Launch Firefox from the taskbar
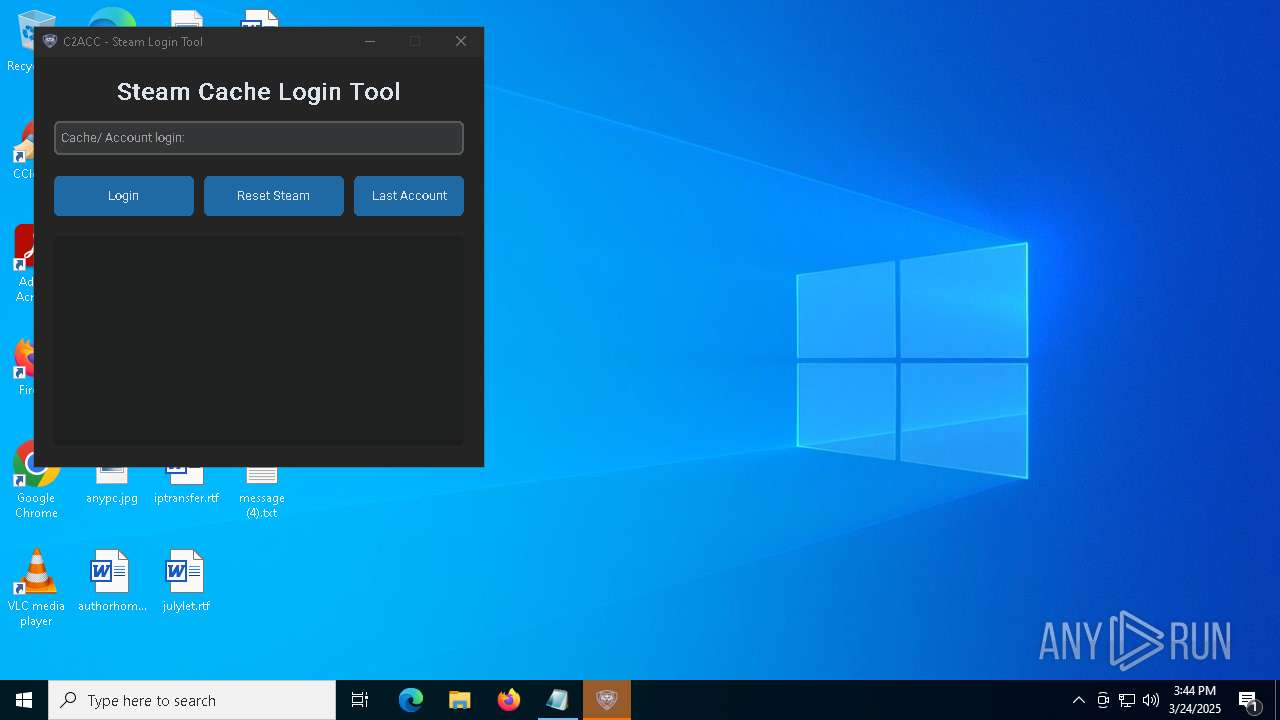The width and height of the screenshot is (1280, 720). [509, 700]
